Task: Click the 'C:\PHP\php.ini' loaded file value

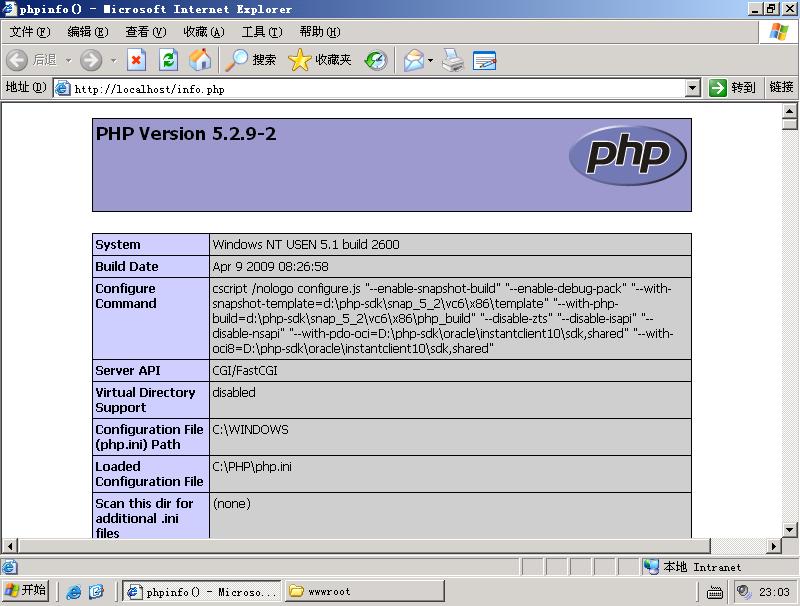Action: tap(252, 467)
